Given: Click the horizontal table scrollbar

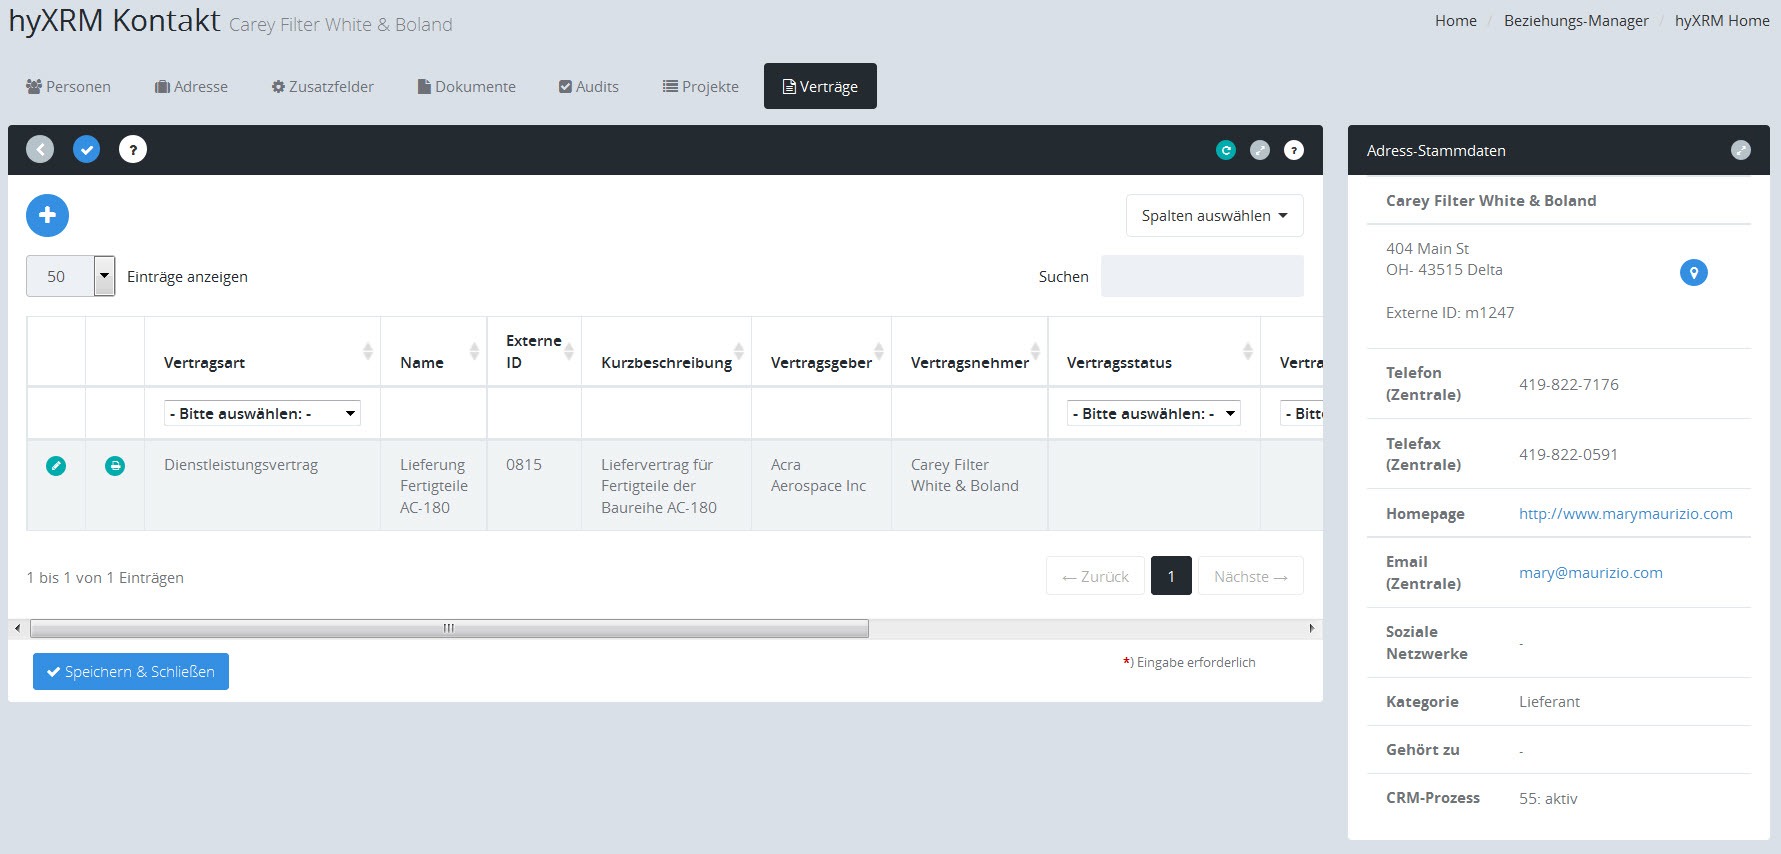Looking at the screenshot, I should tap(449, 628).
